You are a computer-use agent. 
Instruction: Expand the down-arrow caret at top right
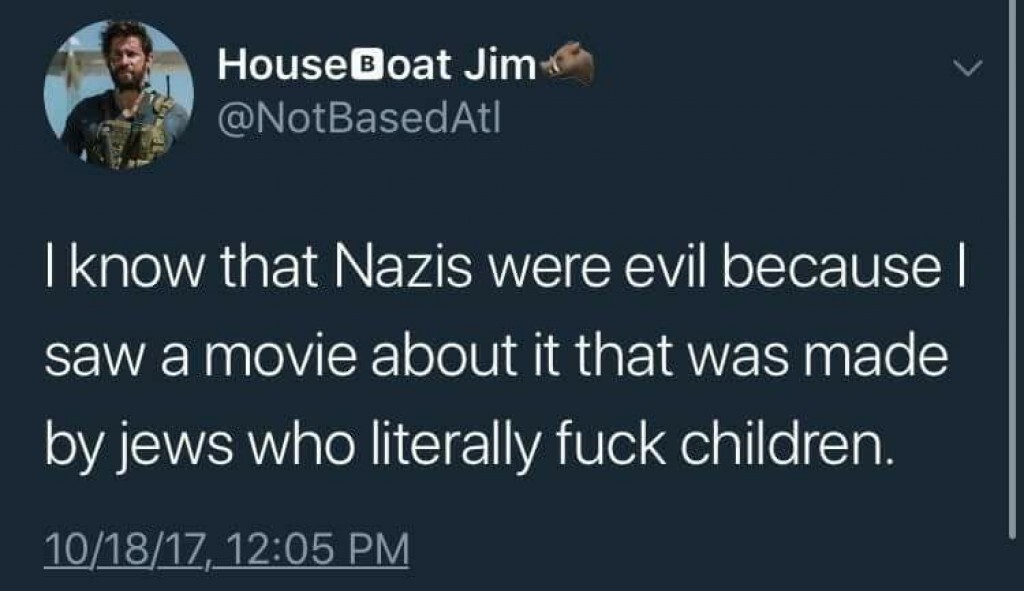pyautogui.click(x=967, y=68)
